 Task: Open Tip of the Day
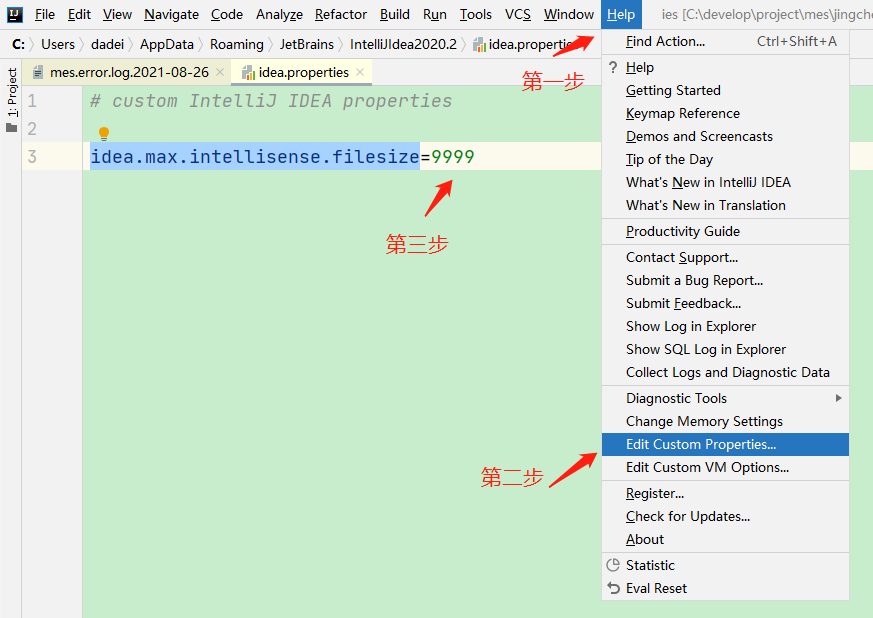pos(725,159)
